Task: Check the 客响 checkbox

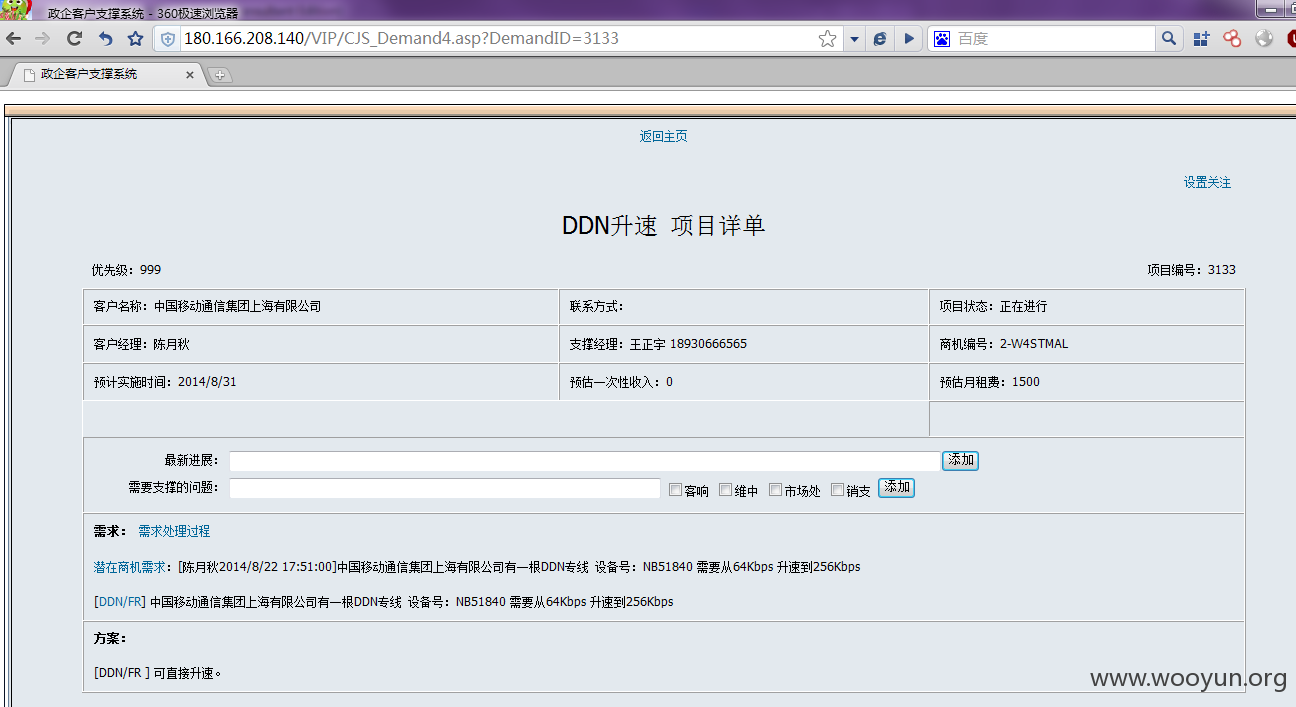Action: pos(676,490)
